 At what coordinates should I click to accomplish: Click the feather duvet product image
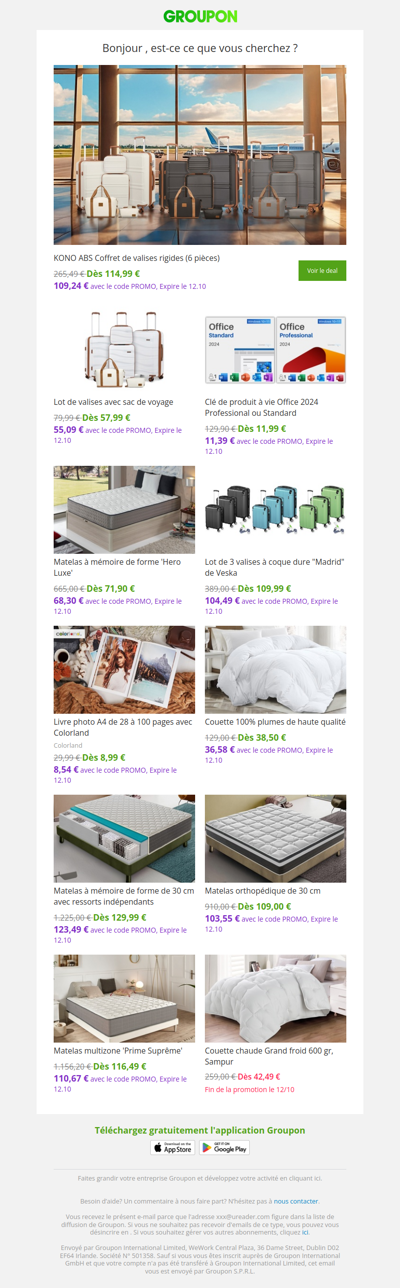(276, 670)
